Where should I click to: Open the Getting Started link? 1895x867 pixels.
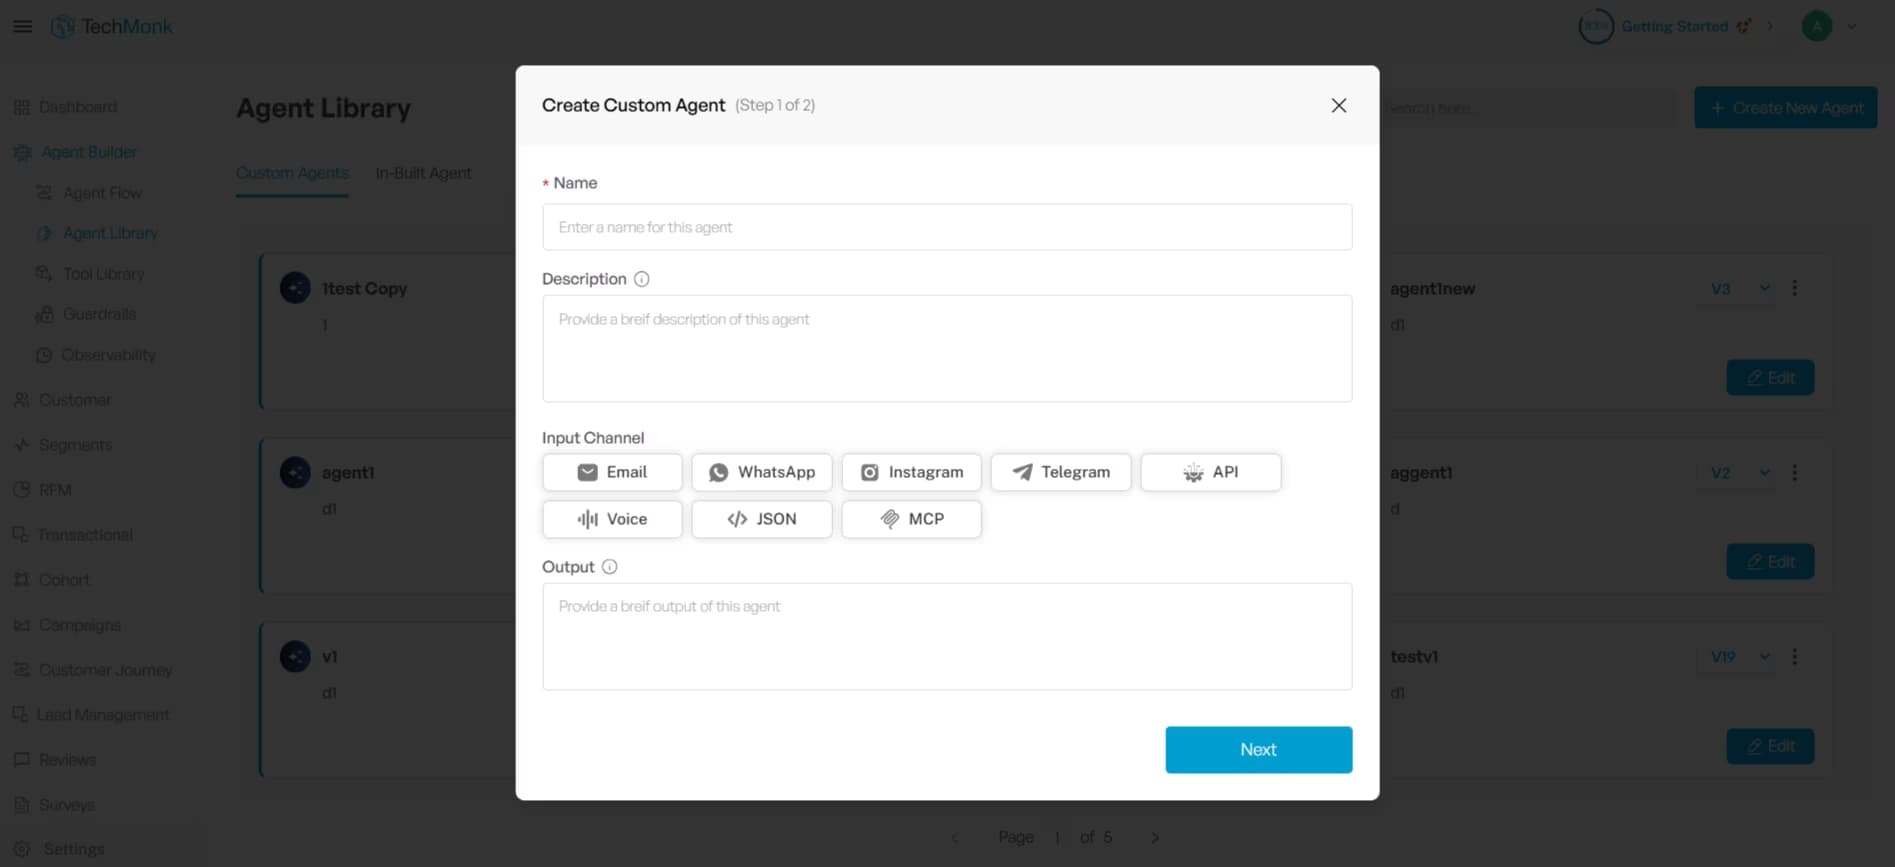coord(1675,26)
